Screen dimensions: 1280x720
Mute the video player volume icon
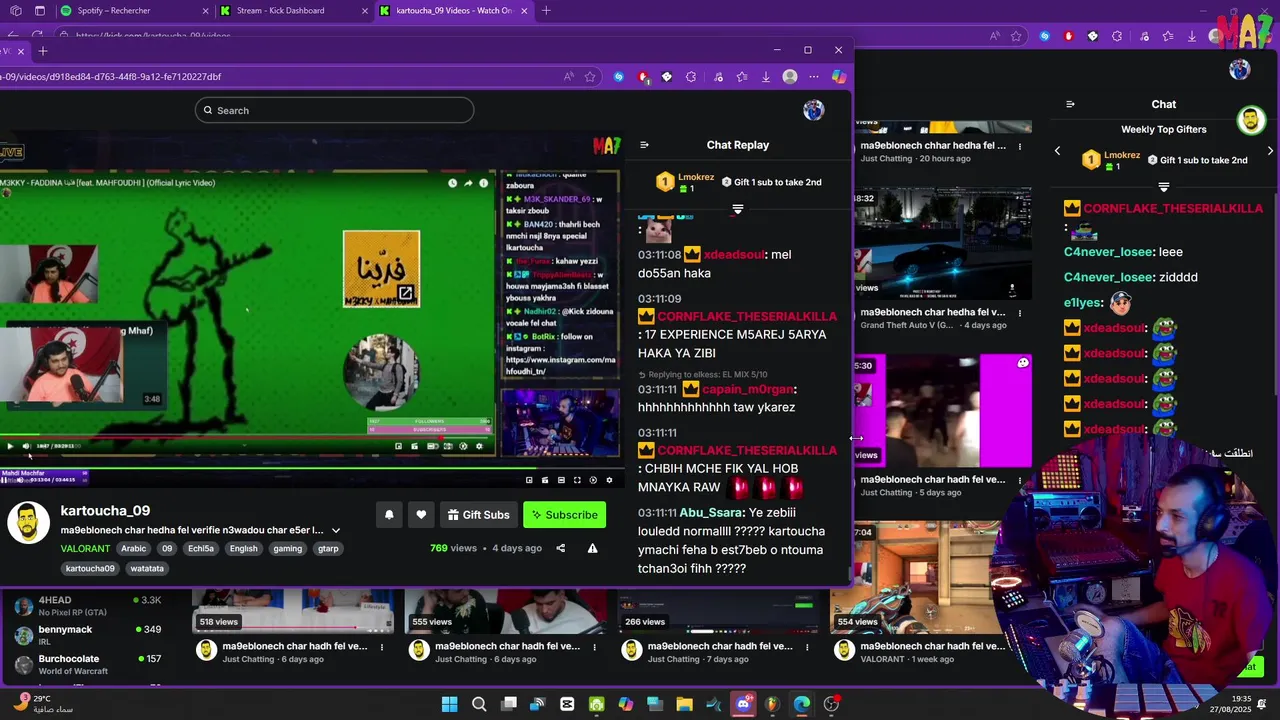coord(26,446)
